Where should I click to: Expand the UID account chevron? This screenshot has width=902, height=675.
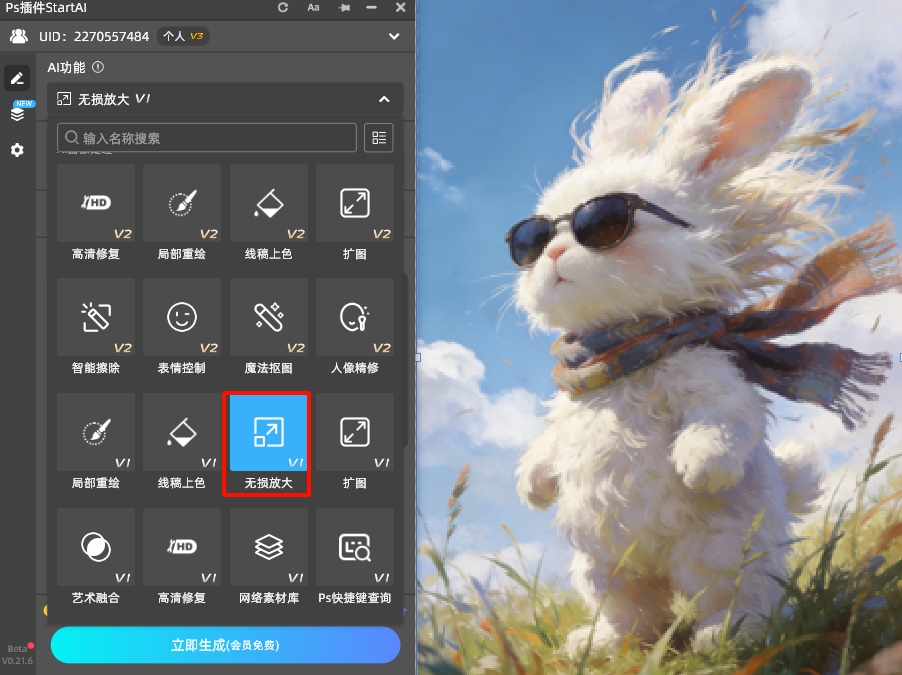394,37
